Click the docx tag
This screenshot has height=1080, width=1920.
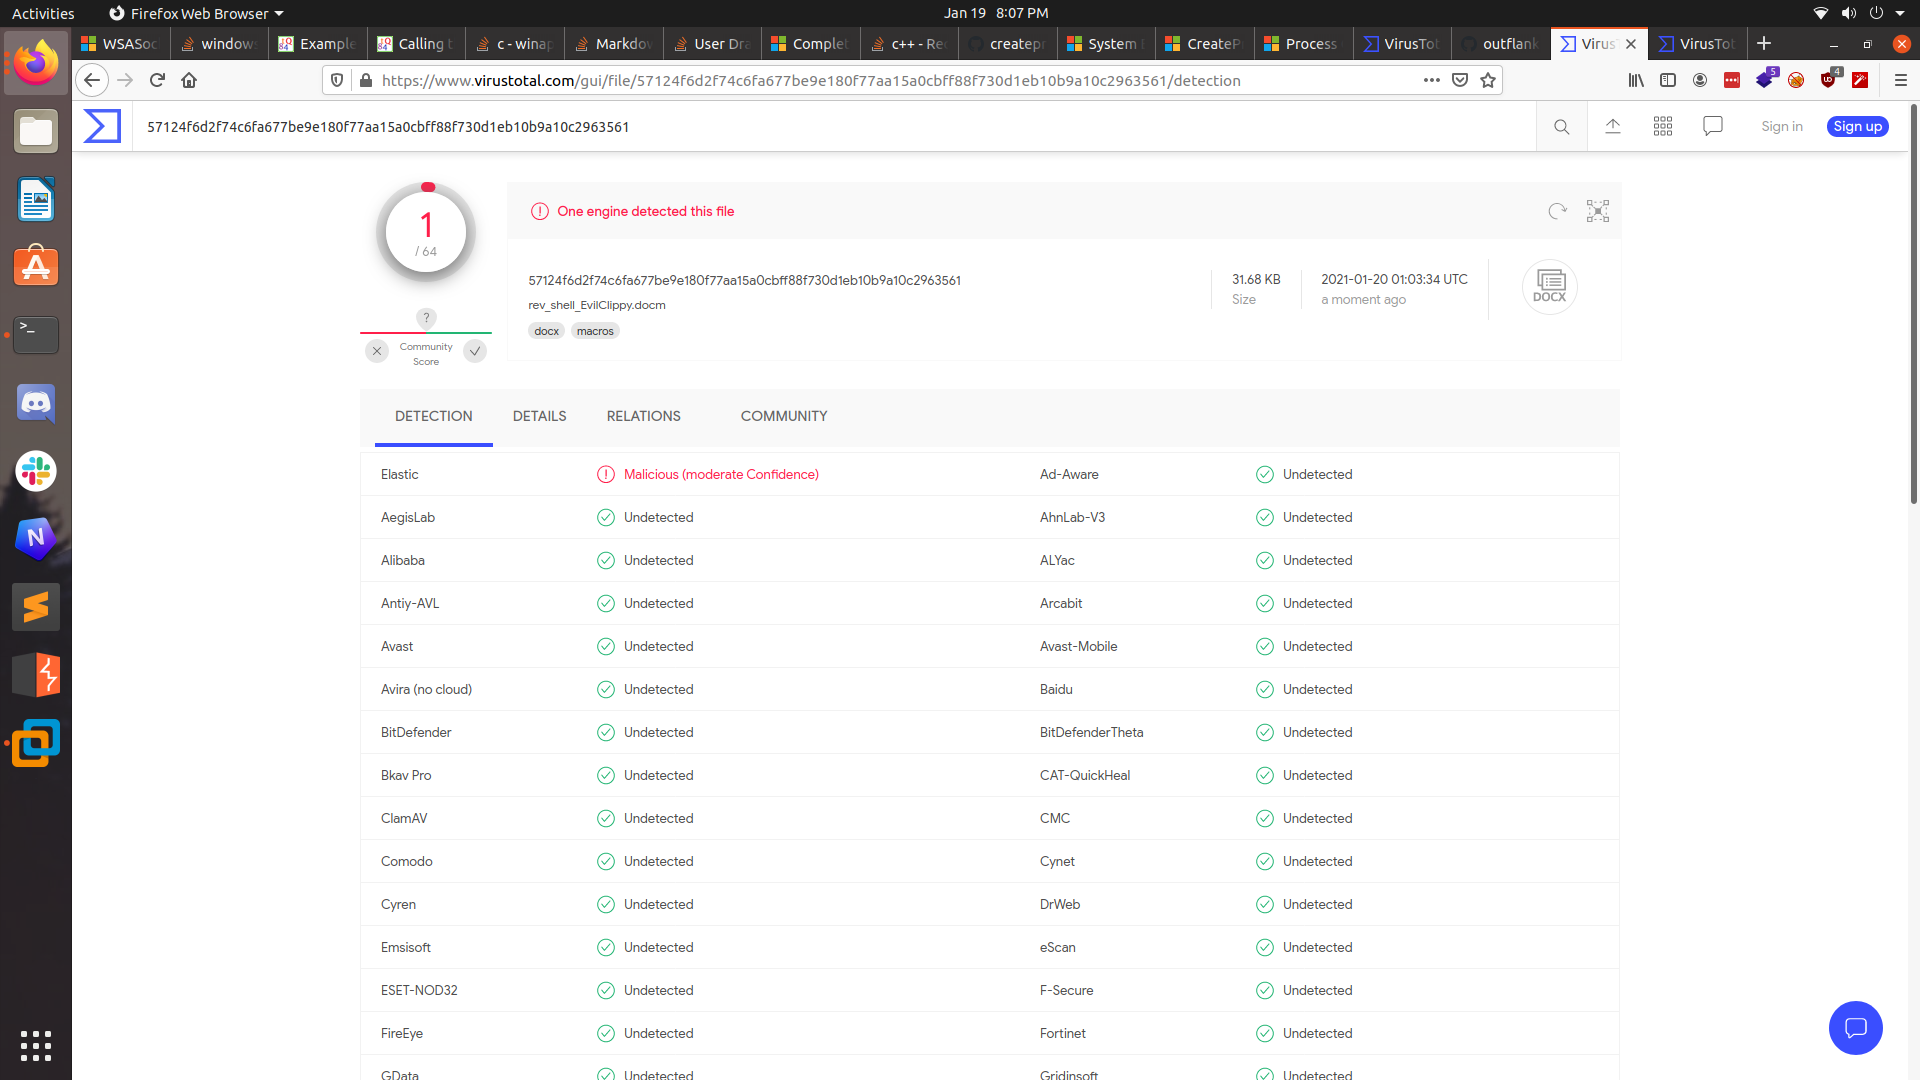tap(546, 331)
